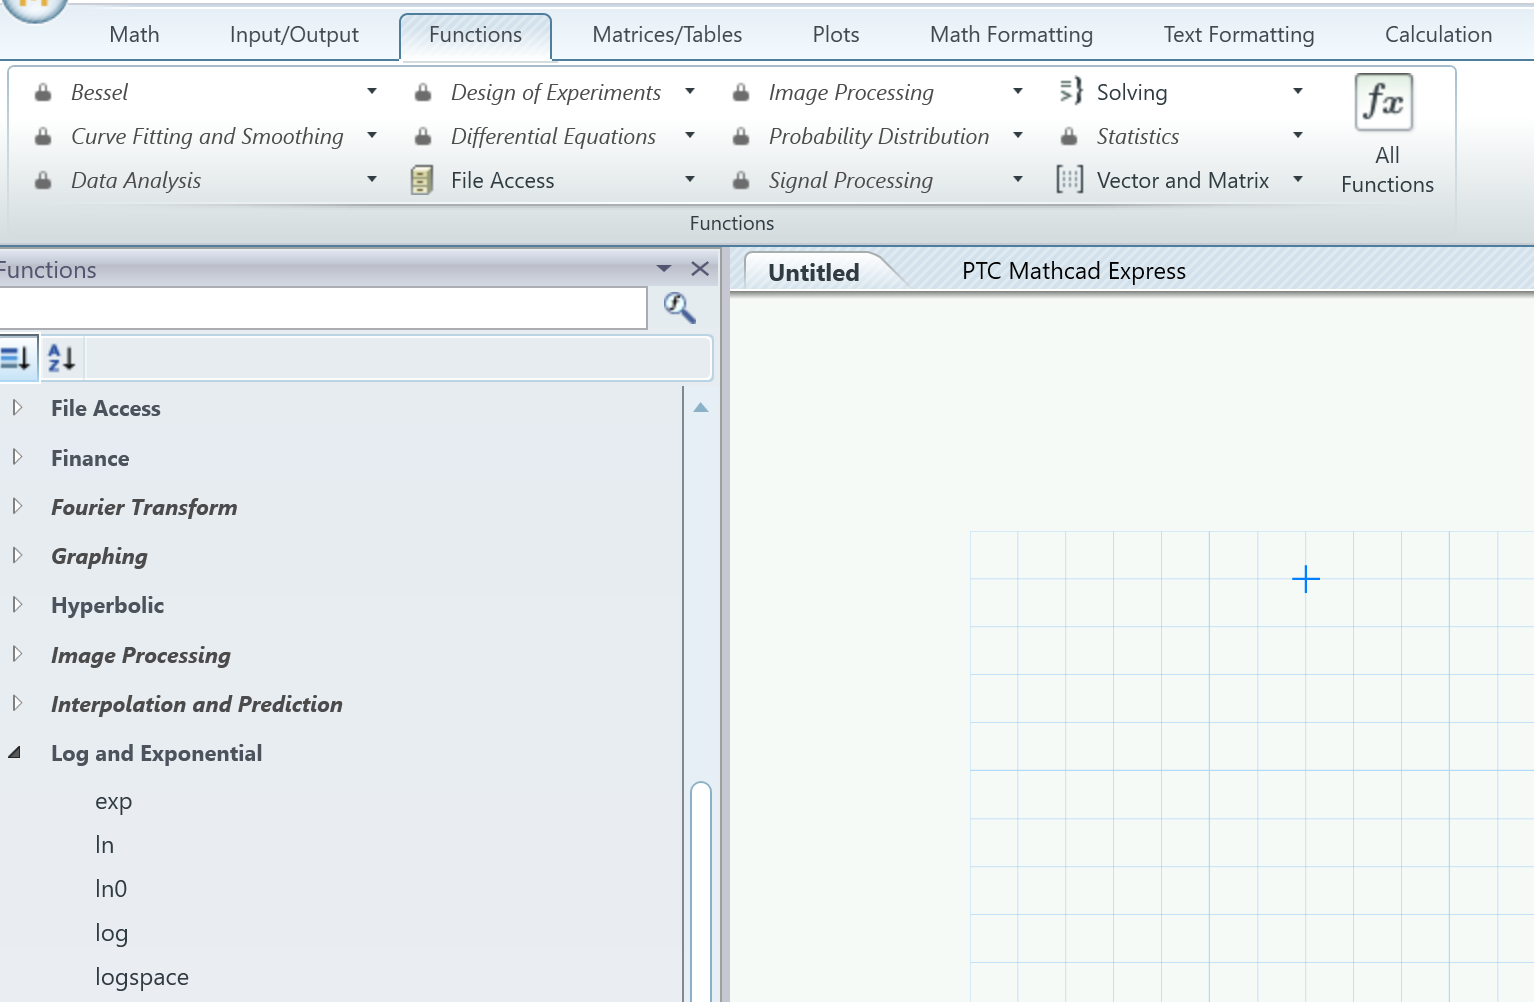Open the All Functions fx icon

(1384, 102)
